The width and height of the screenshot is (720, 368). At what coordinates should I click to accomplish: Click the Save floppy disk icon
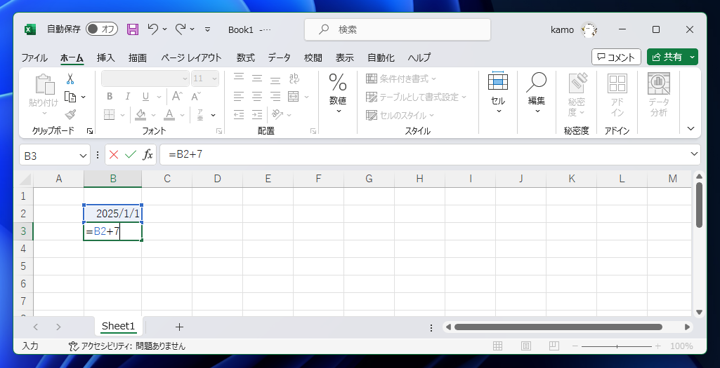click(x=133, y=29)
